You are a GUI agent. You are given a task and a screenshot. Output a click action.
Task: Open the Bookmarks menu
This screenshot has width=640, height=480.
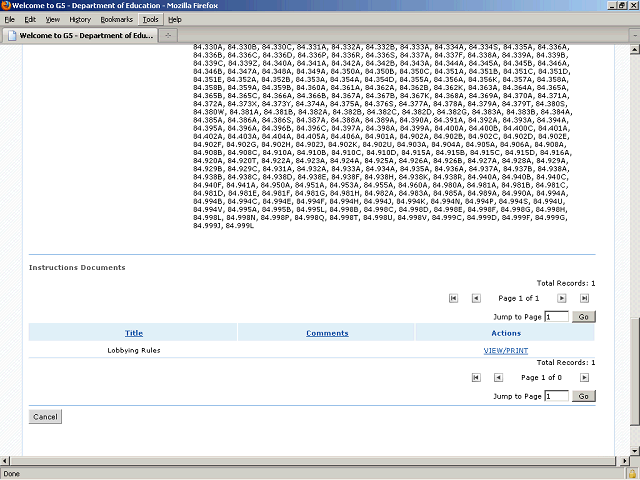(x=116, y=19)
